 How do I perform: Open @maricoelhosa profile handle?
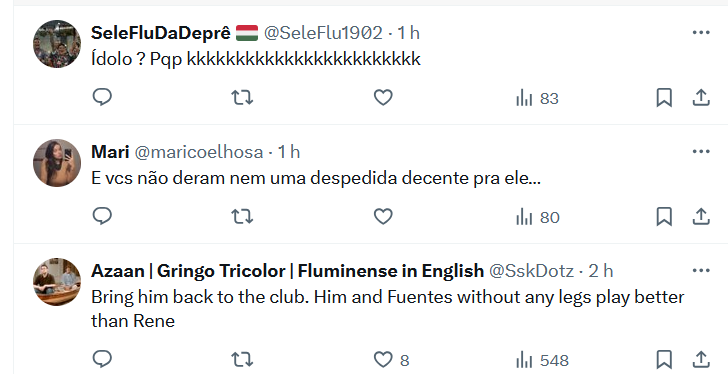click(199, 152)
